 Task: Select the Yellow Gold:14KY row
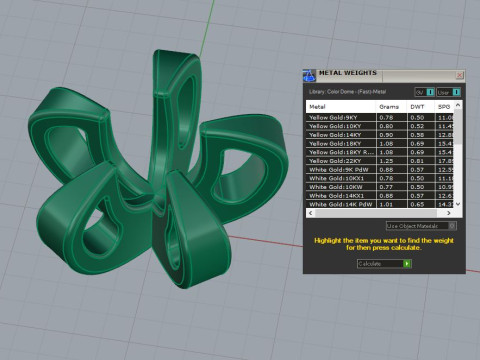[x=380, y=135]
